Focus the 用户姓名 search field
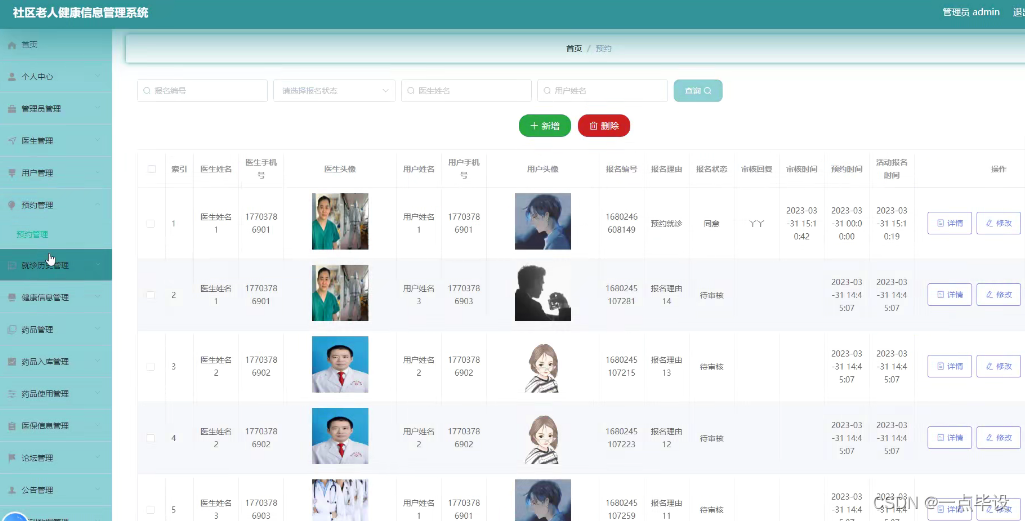The width and height of the screenshot is (1025, 521). tap(602, 91)
